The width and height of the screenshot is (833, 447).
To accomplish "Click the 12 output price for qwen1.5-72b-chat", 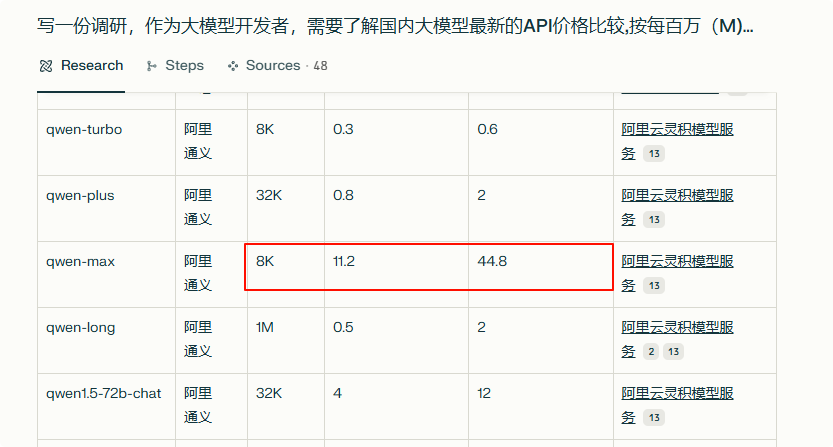I will pos(484,393).
